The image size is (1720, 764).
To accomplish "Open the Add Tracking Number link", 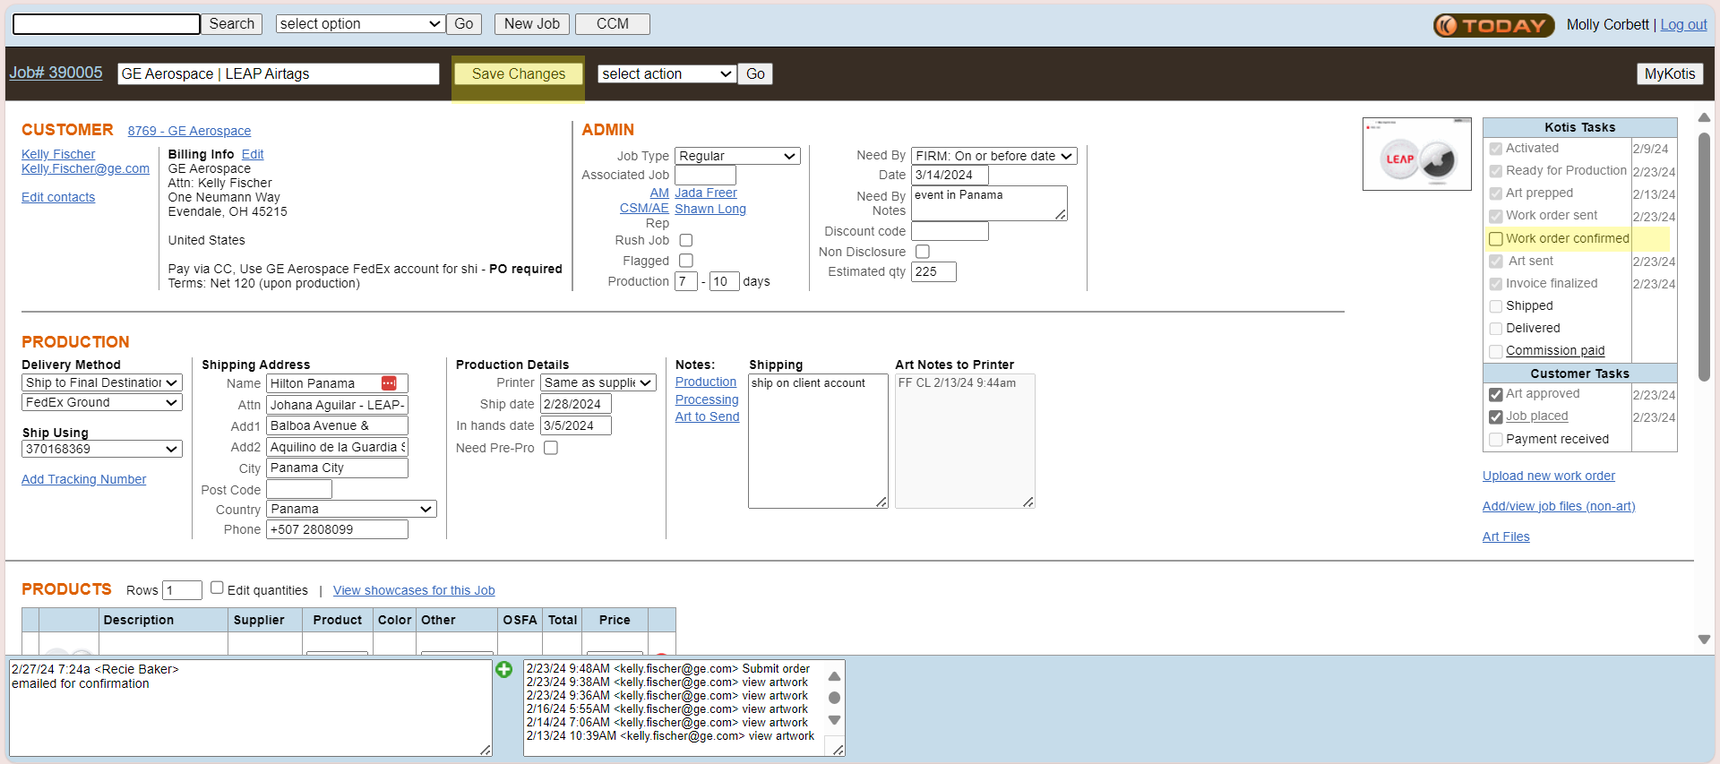I will [84, 480].
